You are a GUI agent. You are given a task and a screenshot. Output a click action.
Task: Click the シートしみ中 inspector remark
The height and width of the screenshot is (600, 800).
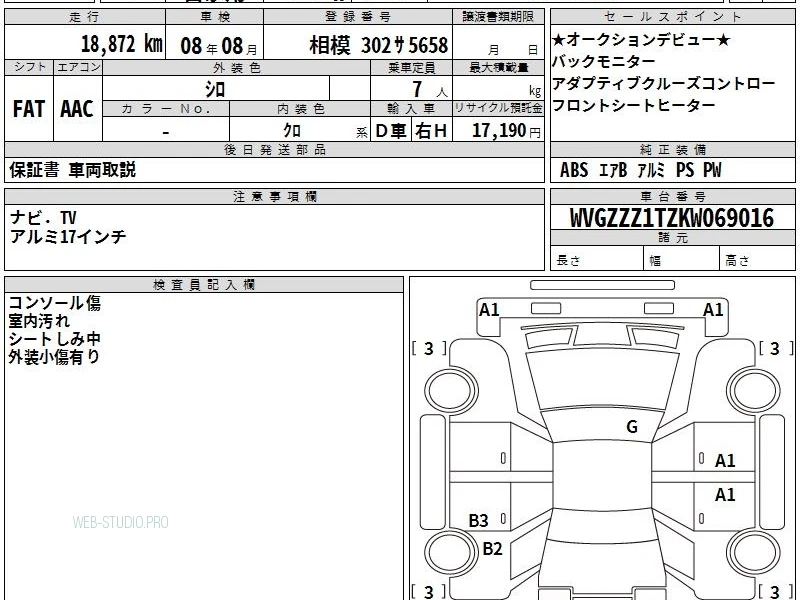pyautogui.click(x=55, y=339)
